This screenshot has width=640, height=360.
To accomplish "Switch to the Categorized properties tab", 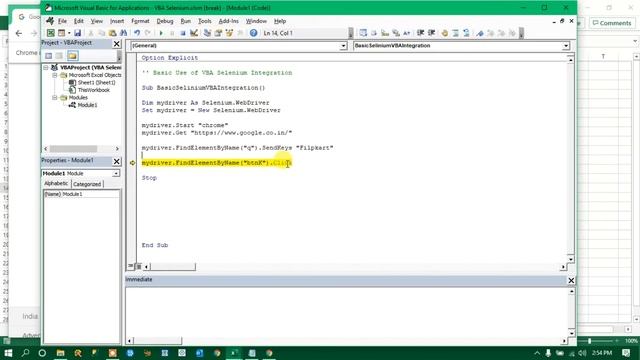I will click(87, 184).
